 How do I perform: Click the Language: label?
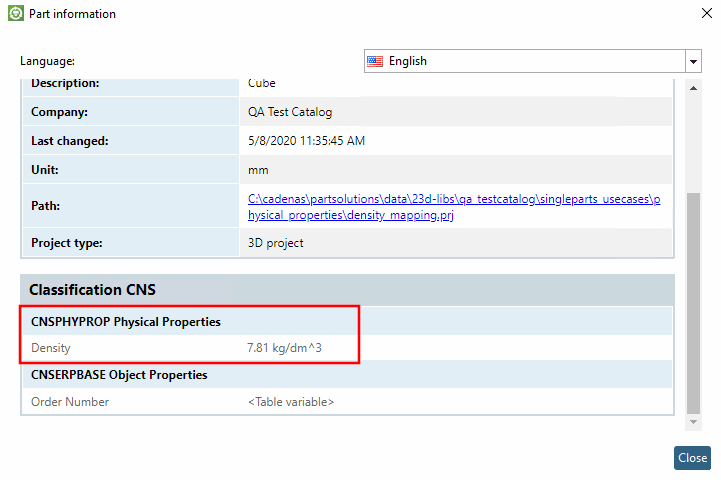pyautogui.click(x=47, y=61)
